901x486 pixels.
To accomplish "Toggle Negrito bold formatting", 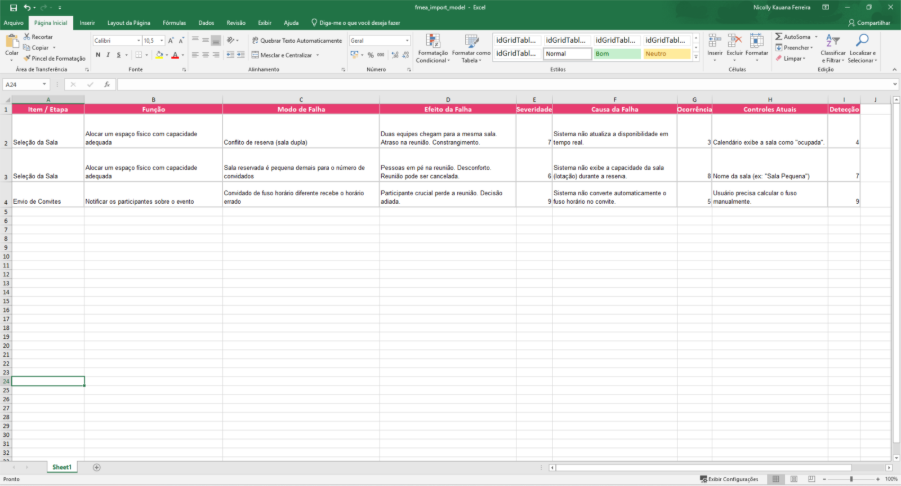I will coord(97,55).
